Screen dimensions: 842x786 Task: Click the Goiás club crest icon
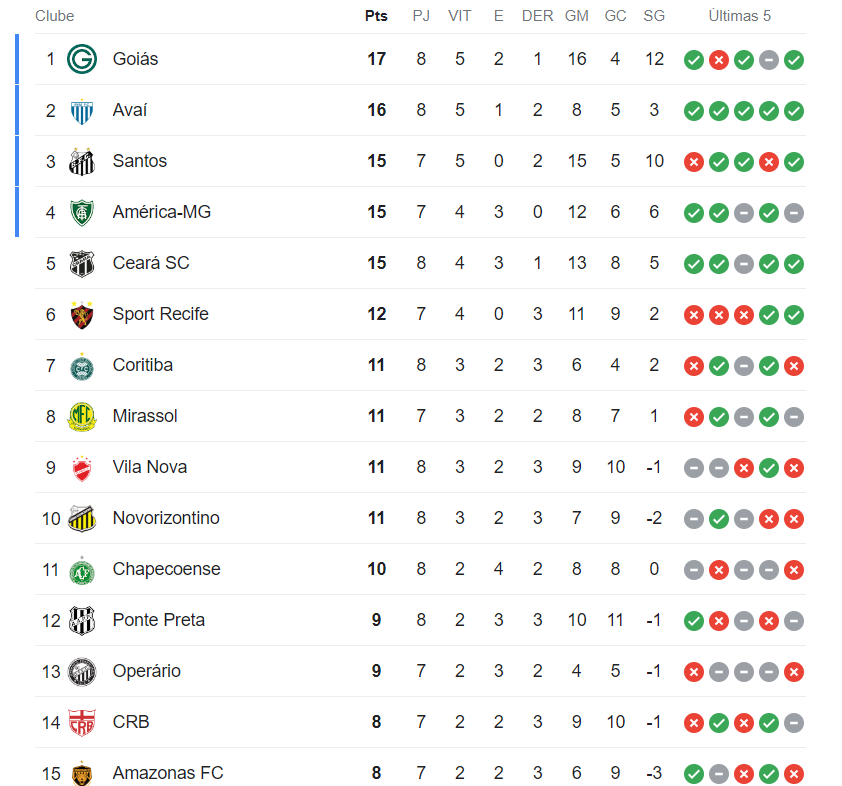(x=82, y=59)
